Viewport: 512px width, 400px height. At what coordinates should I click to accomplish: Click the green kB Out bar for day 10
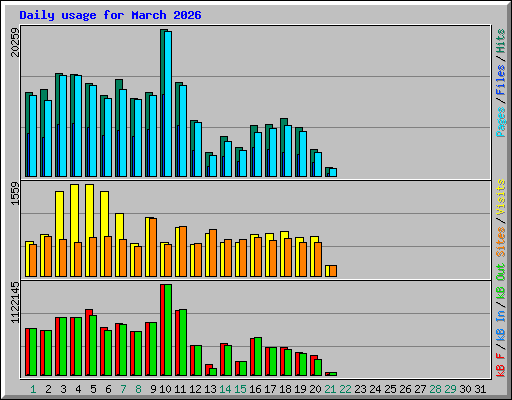pos(168,330)
